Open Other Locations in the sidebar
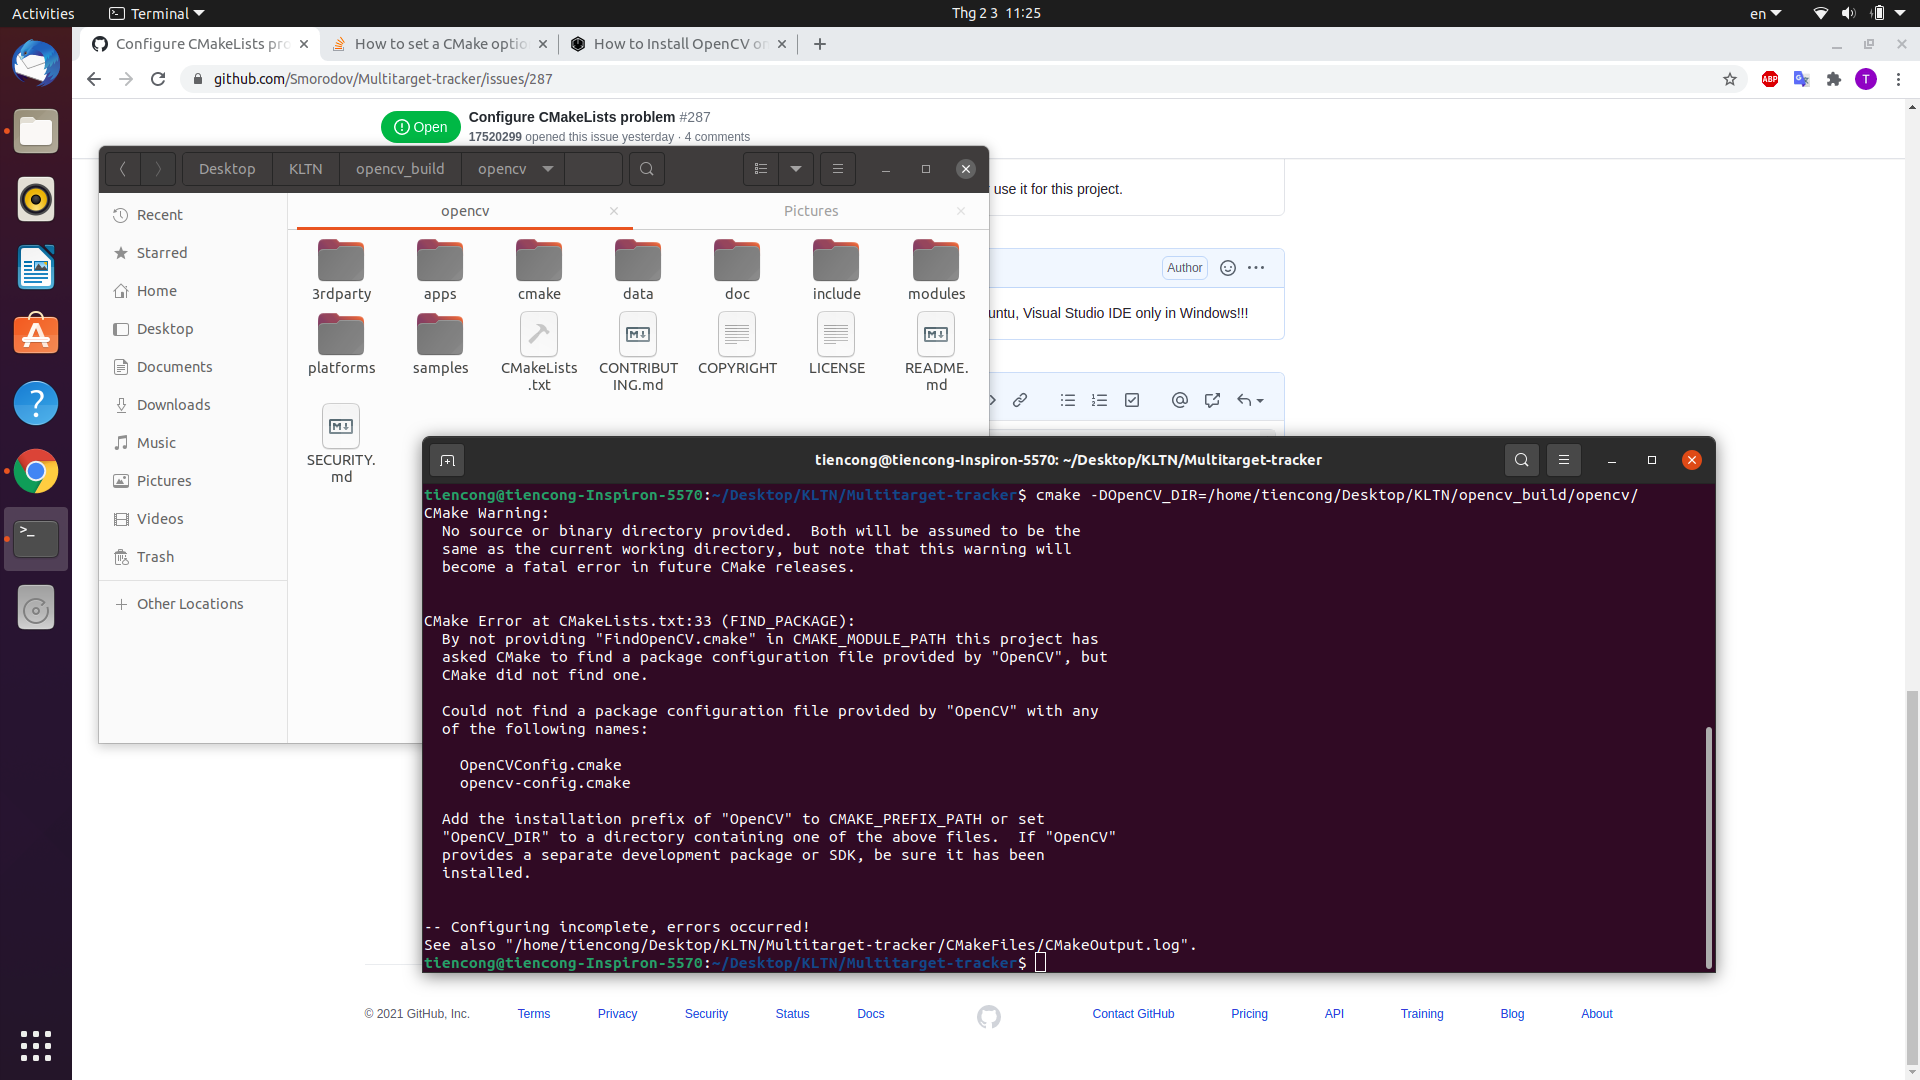The image size is (1920, 1080). point(190,604)
